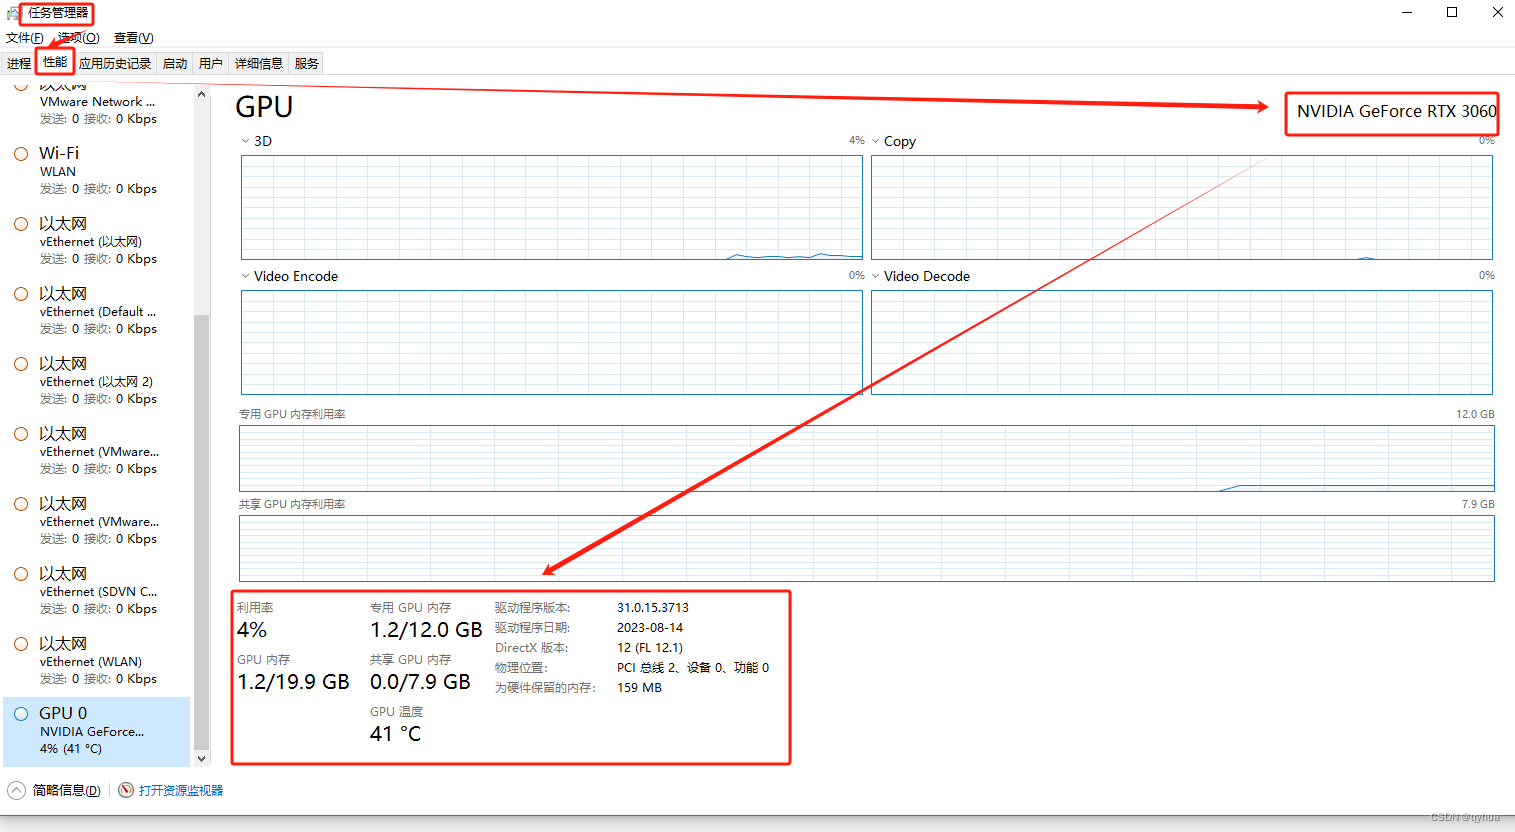Viewport: 1515px width, 832px height.
Task: Click the PCI 总线 2 location value
Action: pos(693,668)
